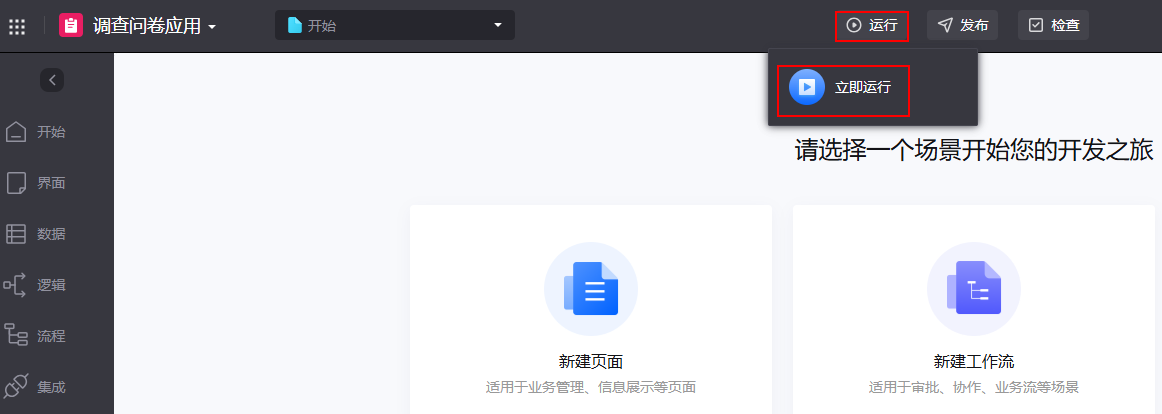Click the file icon in page selector
Viewport: 1162px width, 414px height.
point(295,26)
